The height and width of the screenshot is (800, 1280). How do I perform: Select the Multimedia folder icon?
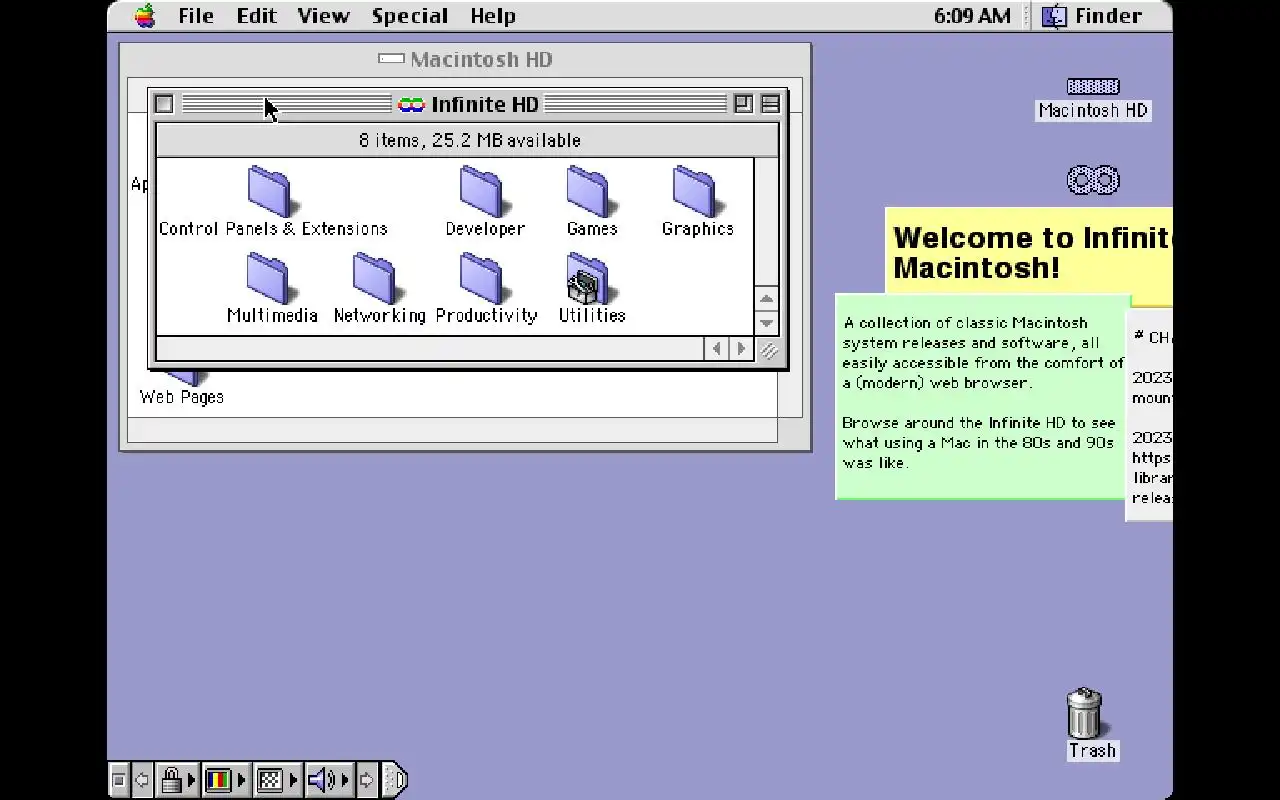click(x=269, y=277)
